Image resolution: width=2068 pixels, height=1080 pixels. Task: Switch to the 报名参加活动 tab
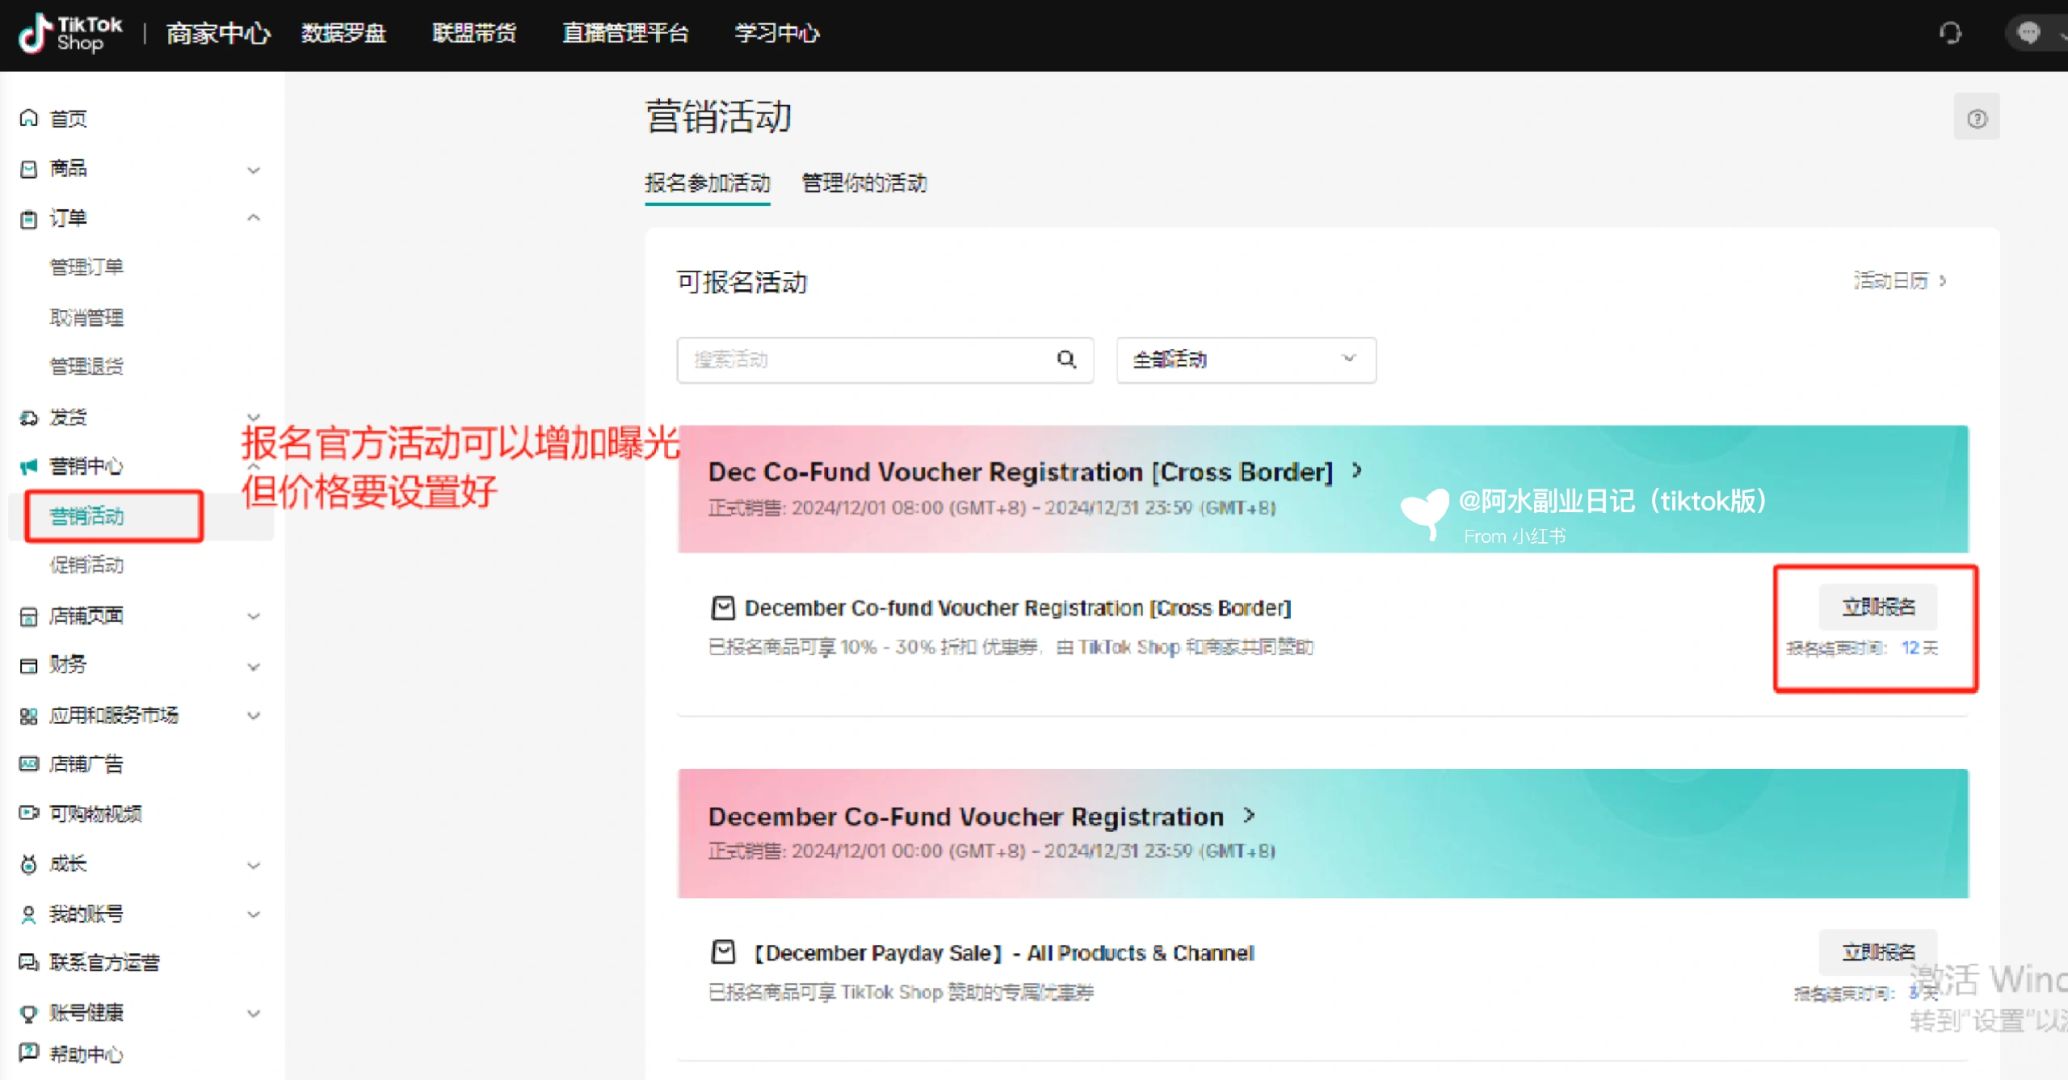pos(707,183)
